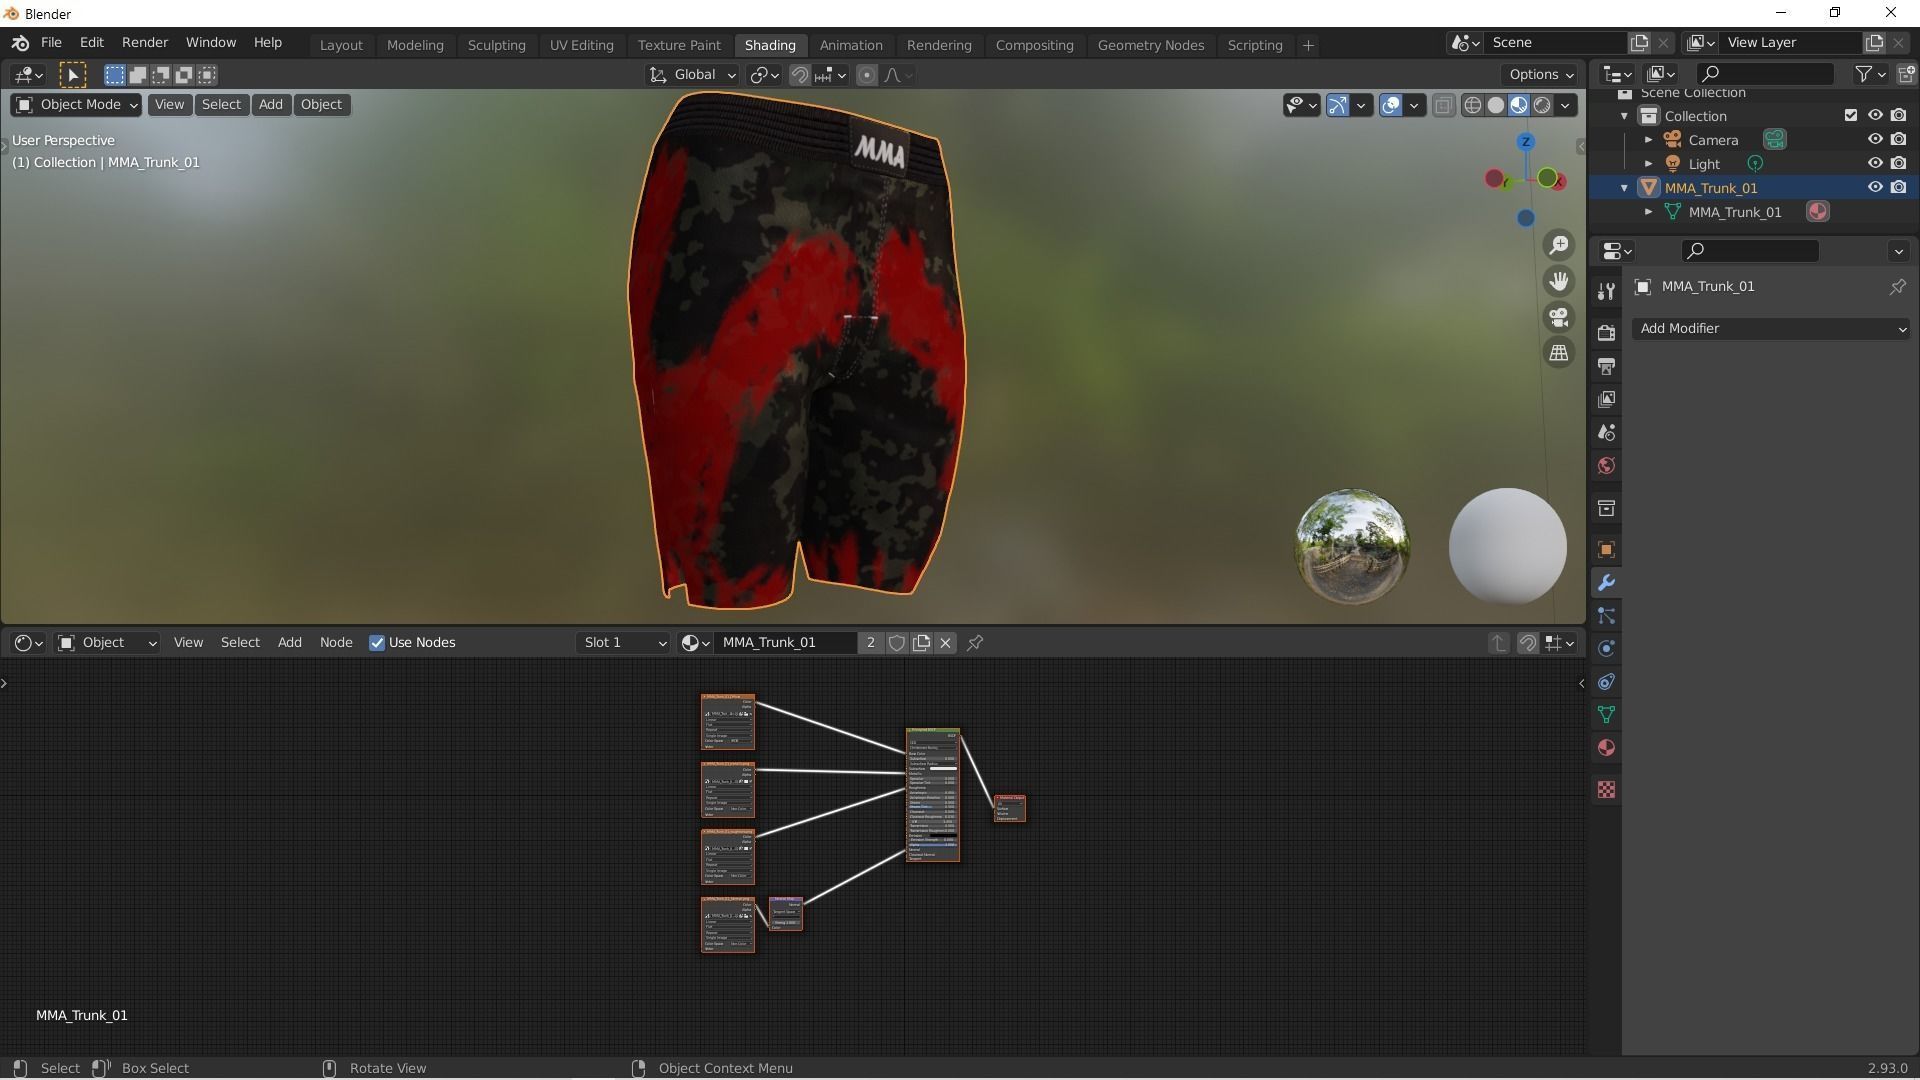Pin the node editor material

[975, 643]
